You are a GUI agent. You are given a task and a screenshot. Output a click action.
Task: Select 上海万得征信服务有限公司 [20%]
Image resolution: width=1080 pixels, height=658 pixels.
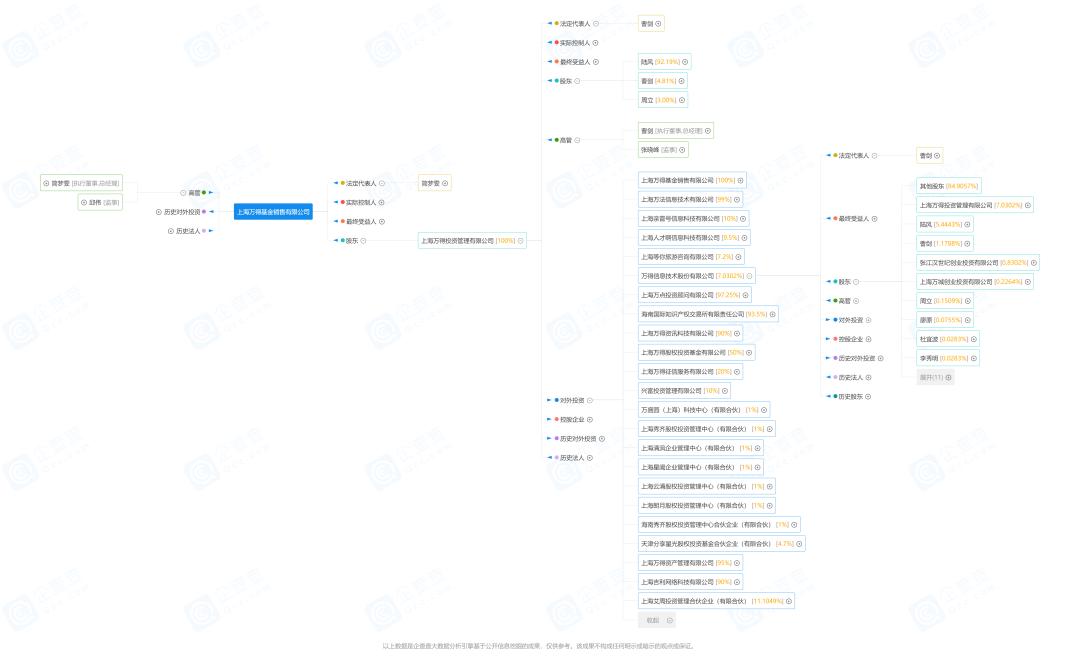[x=690, y=372]
